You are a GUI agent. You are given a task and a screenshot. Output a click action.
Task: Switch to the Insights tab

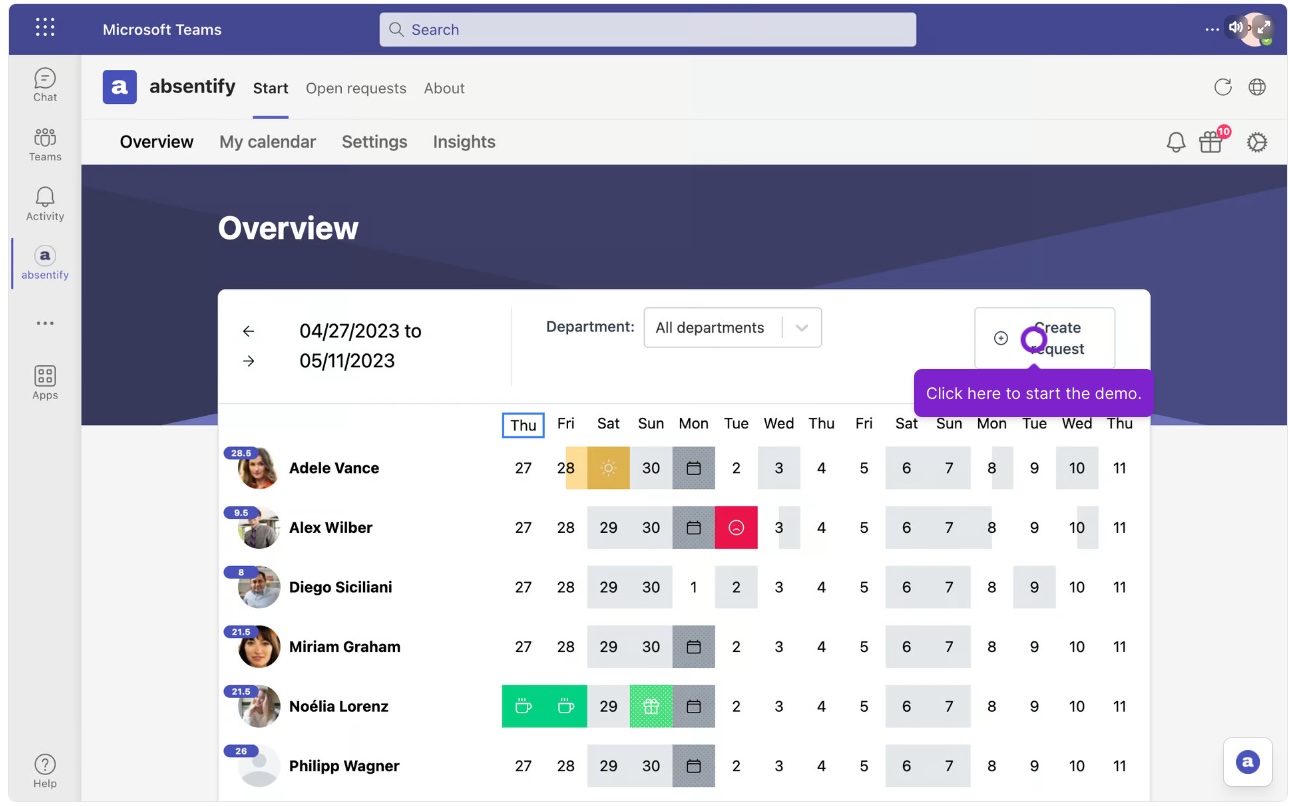(x=464, y=142)
